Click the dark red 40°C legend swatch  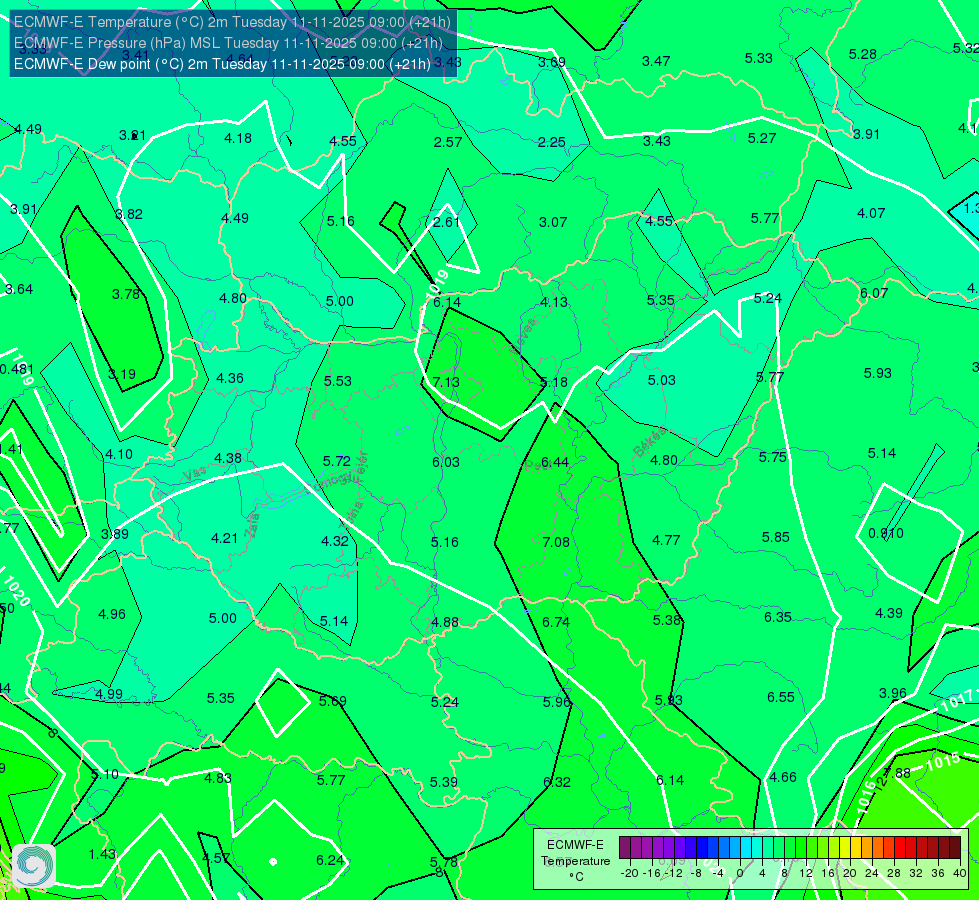(955, 848)
